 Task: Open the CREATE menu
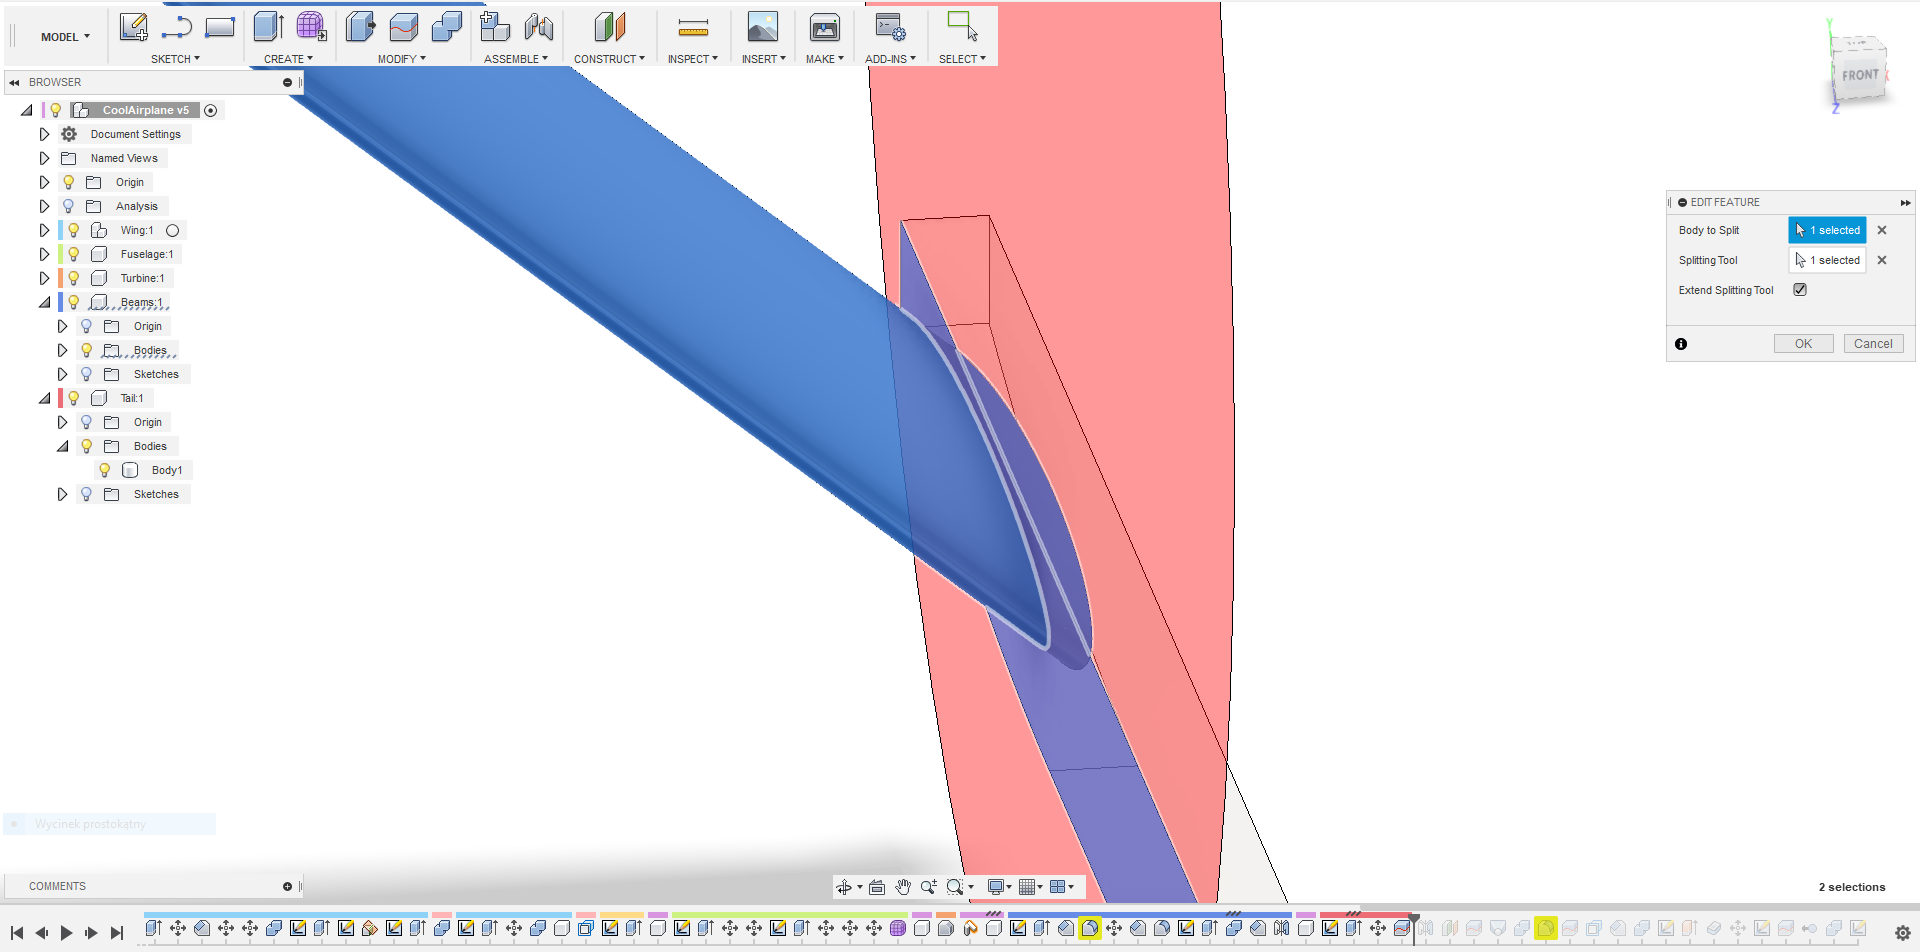(x=288, y=59)
